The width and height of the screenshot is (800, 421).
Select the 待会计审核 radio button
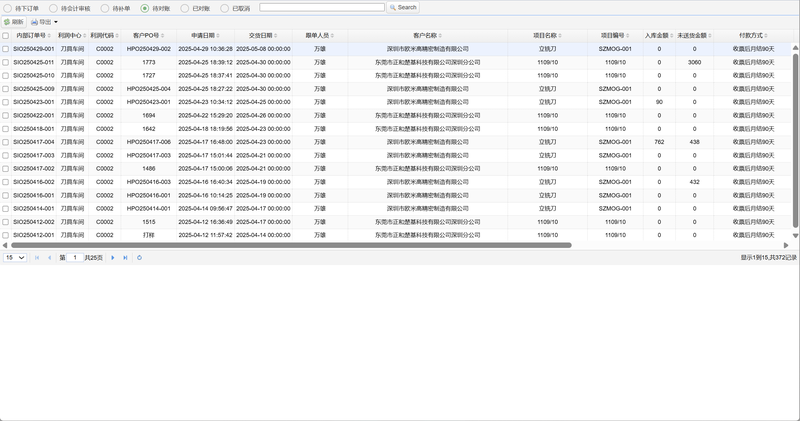point(53,8)
